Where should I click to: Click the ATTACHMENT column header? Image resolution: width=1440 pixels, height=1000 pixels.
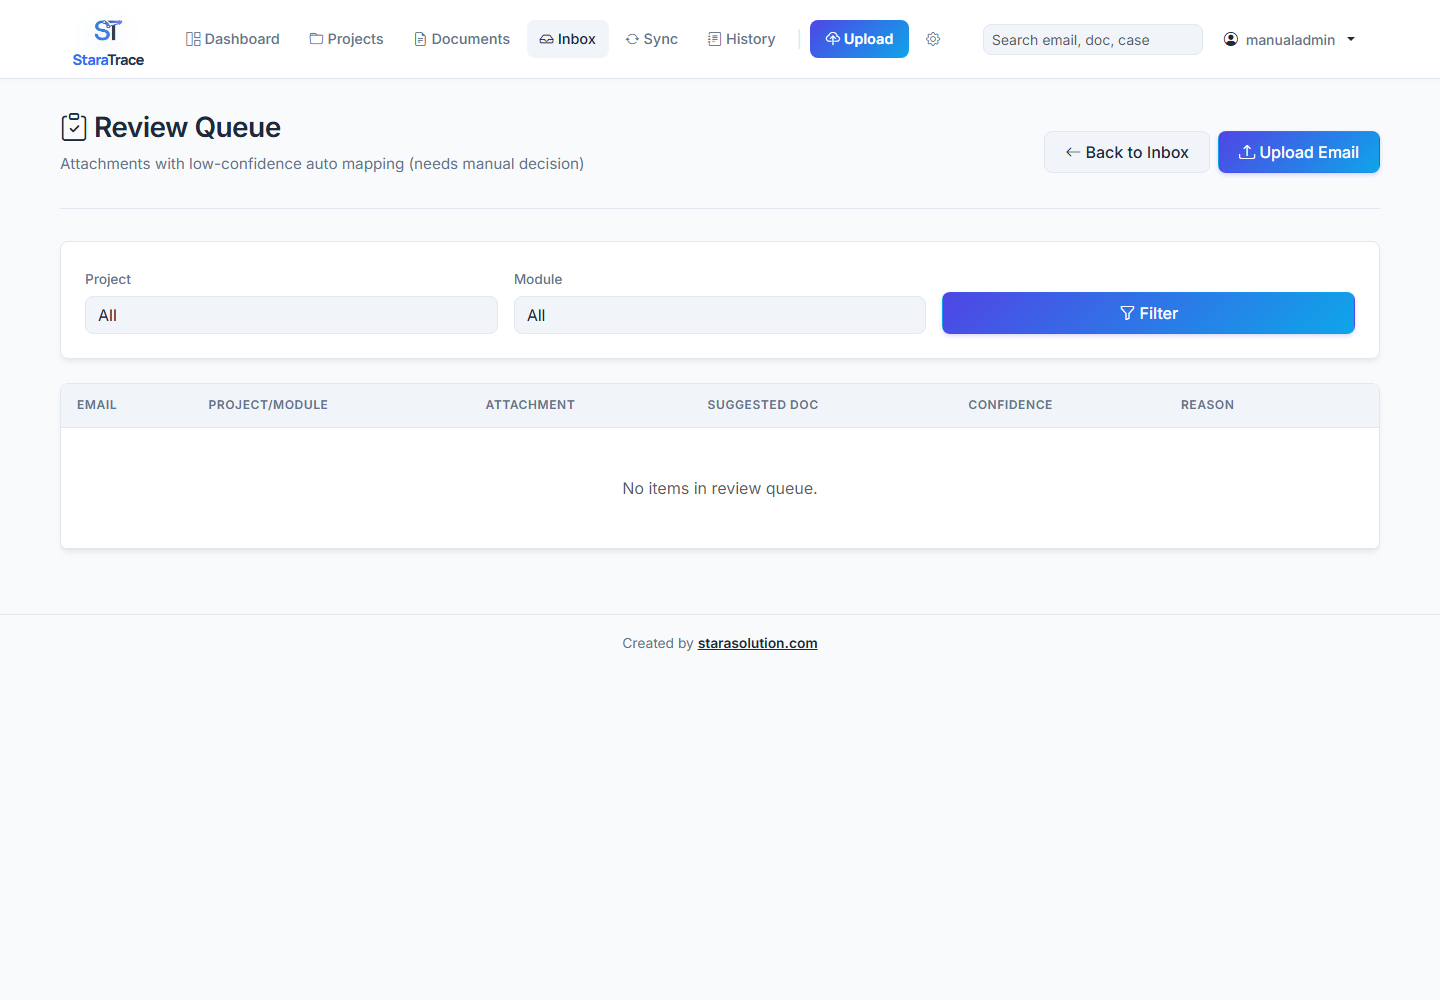(x=530, y=405)
